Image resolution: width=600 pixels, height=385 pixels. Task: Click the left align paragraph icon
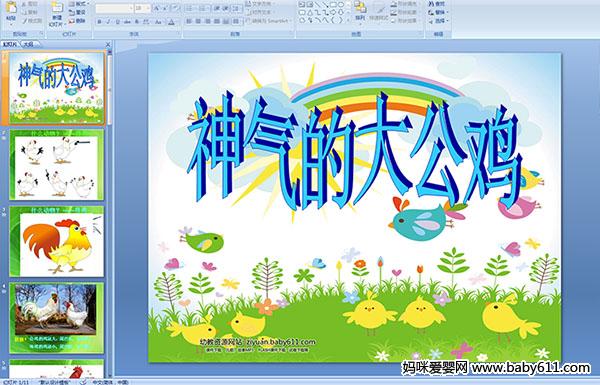pyautogui.click(x=189, y=21)
